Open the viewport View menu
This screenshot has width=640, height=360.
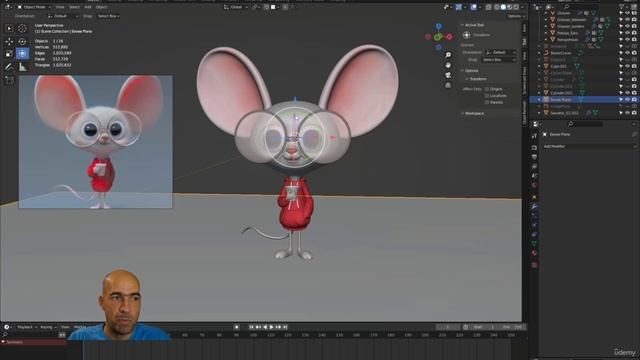tap(60, 7)
